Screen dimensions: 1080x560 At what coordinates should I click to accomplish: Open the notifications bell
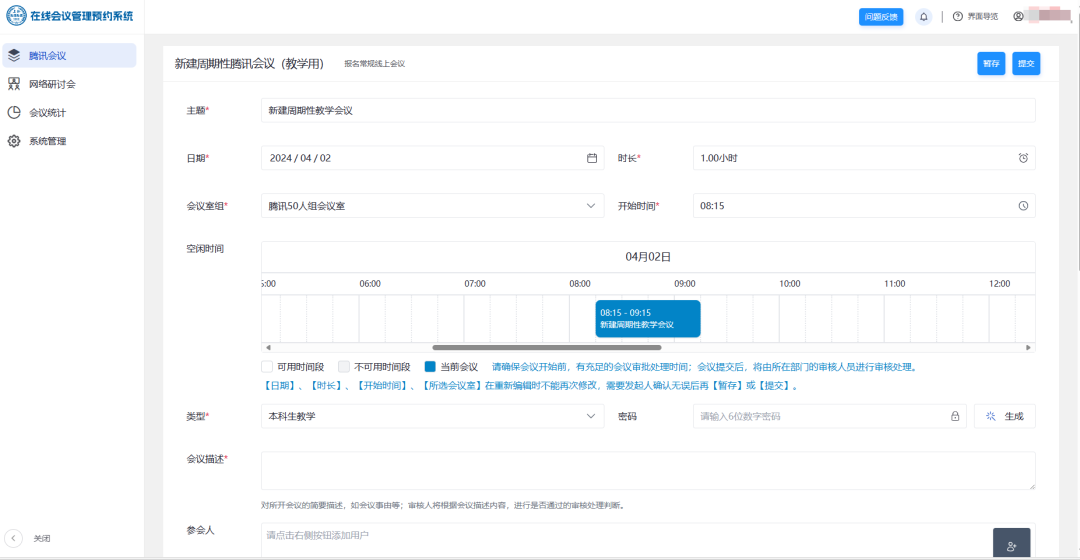pos(924,17)
